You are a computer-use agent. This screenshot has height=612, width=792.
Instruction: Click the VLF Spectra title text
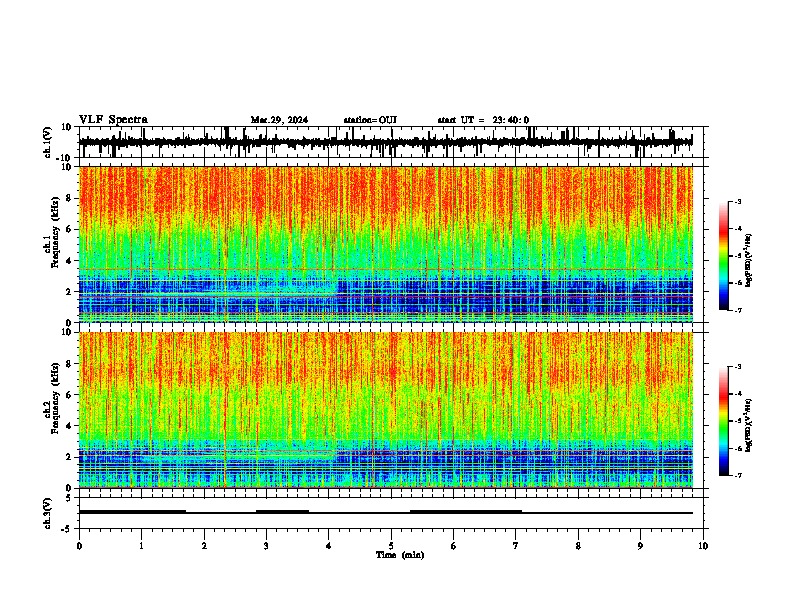(113, 120)
